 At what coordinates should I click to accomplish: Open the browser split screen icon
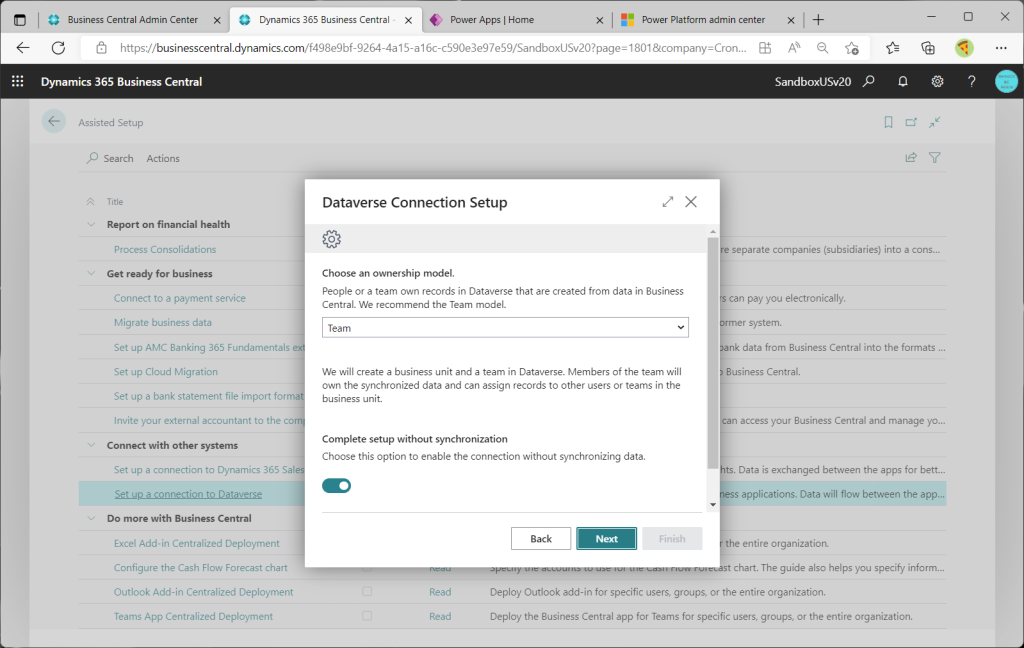(765, 48)
